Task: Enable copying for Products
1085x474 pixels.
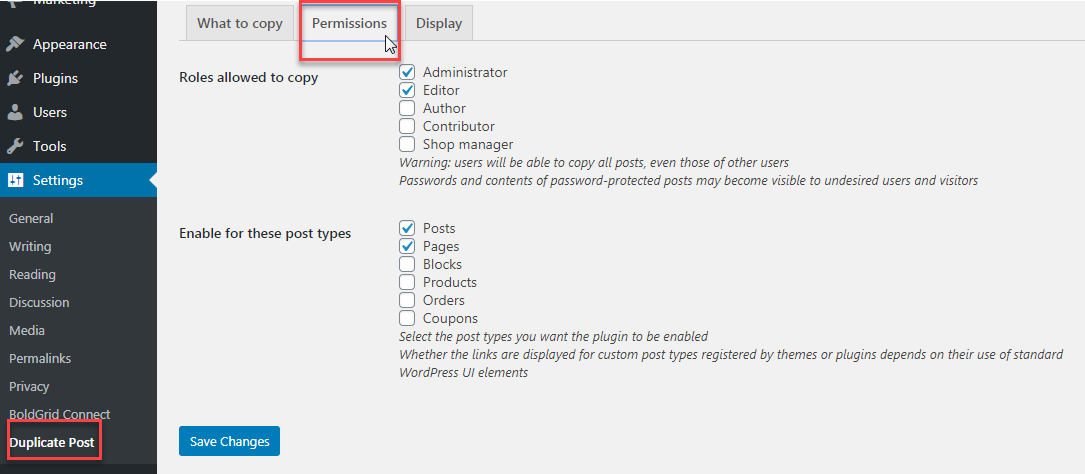Action: (407, 282)
